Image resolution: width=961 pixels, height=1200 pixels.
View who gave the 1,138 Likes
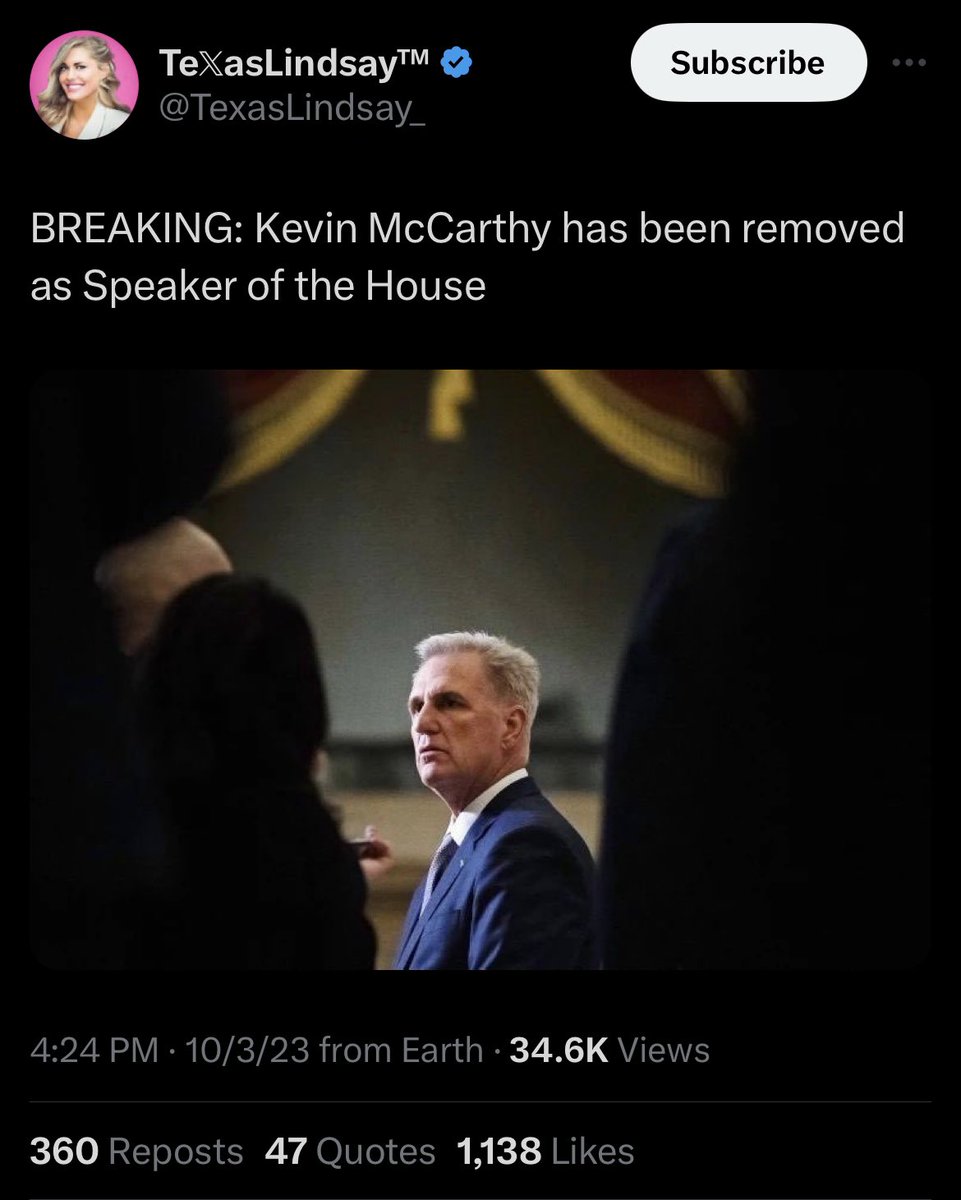[545, 1151]
